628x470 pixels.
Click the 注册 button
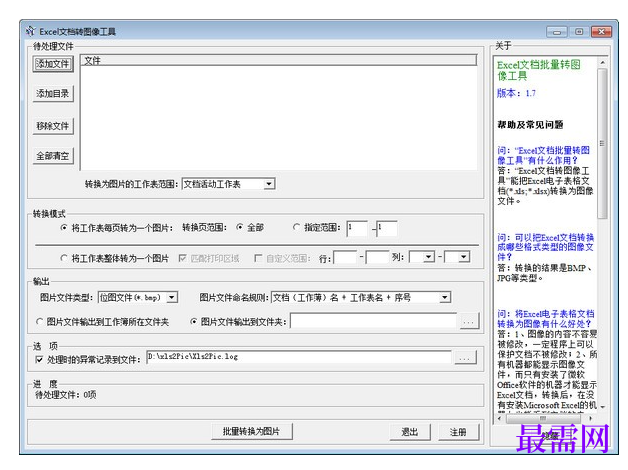click(x=458, y=432)
